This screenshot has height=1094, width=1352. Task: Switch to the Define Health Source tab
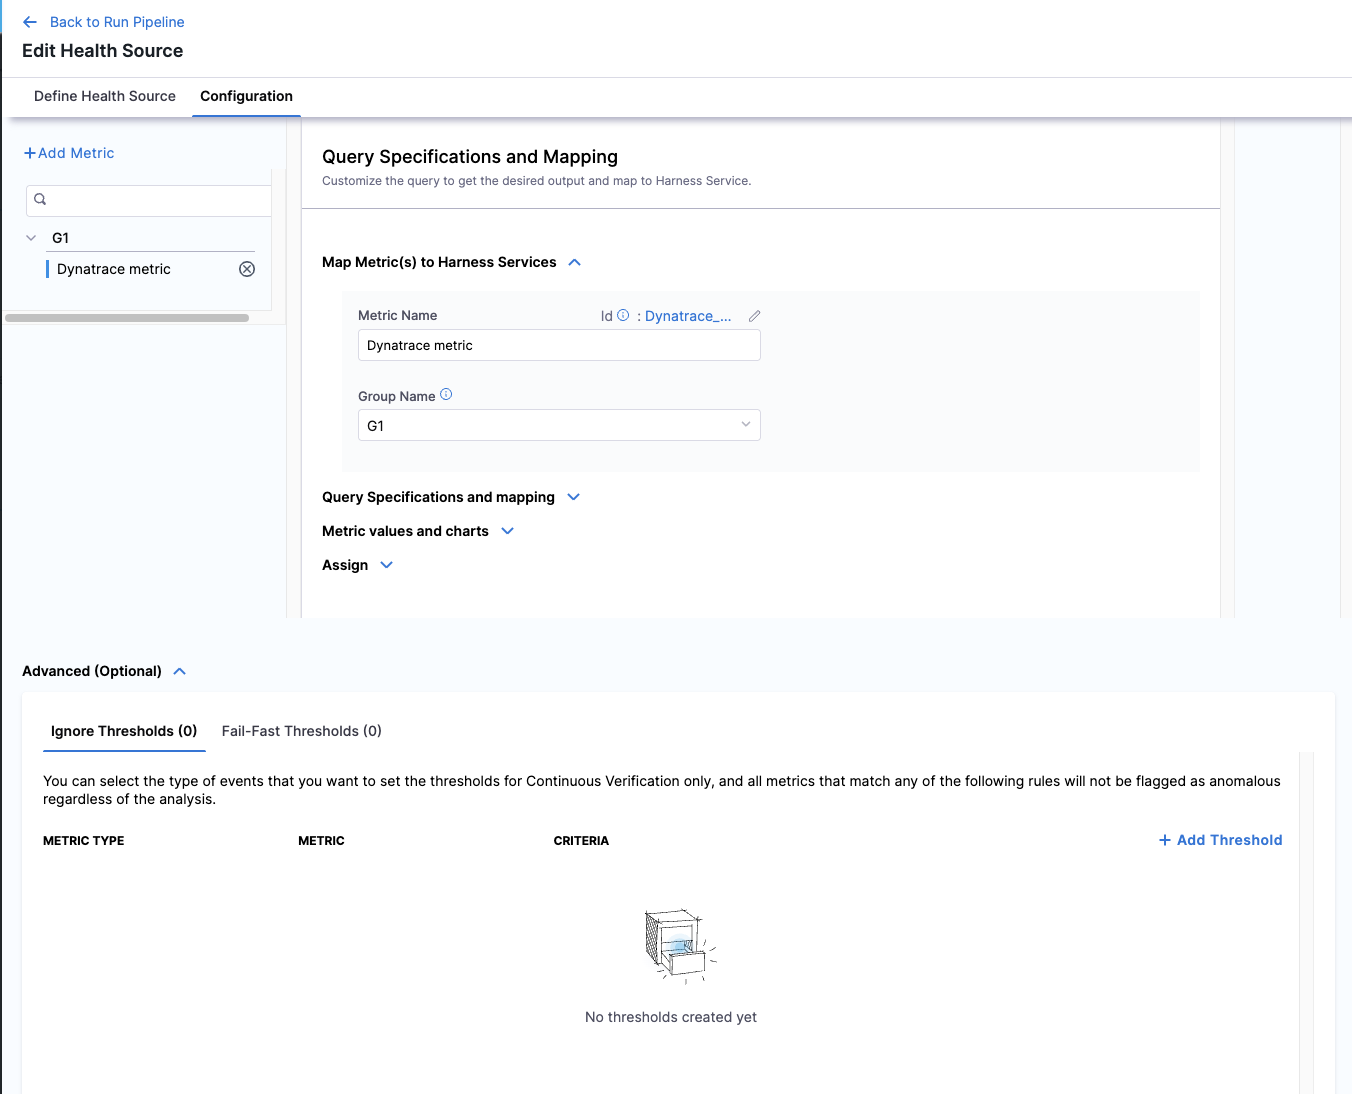pos(104,96)
